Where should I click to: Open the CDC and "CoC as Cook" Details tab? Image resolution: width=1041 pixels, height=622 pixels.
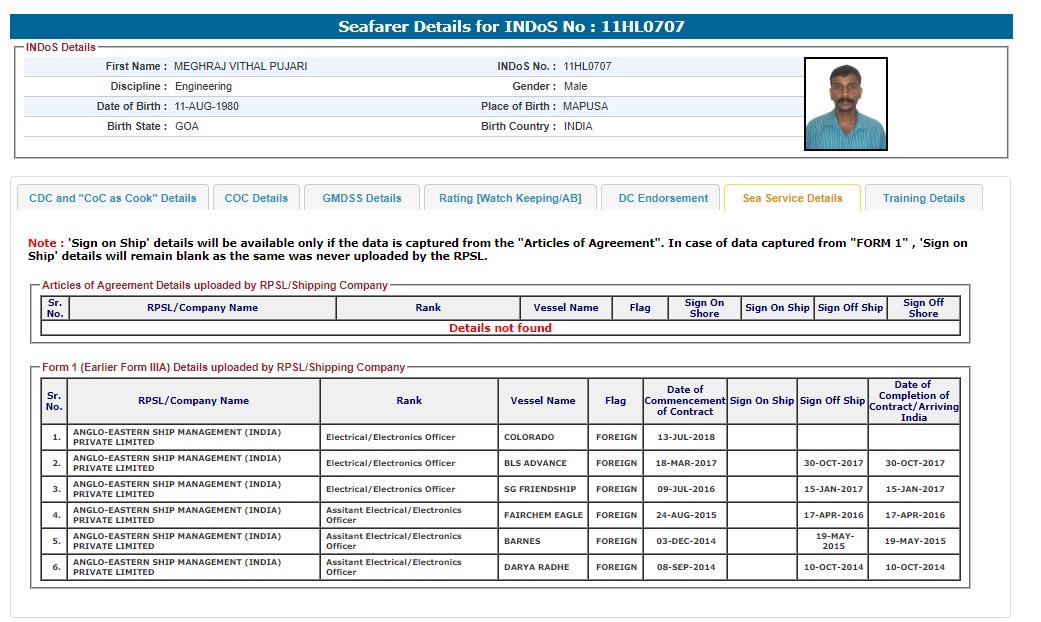pyautogui.click(x=113, y=198)
